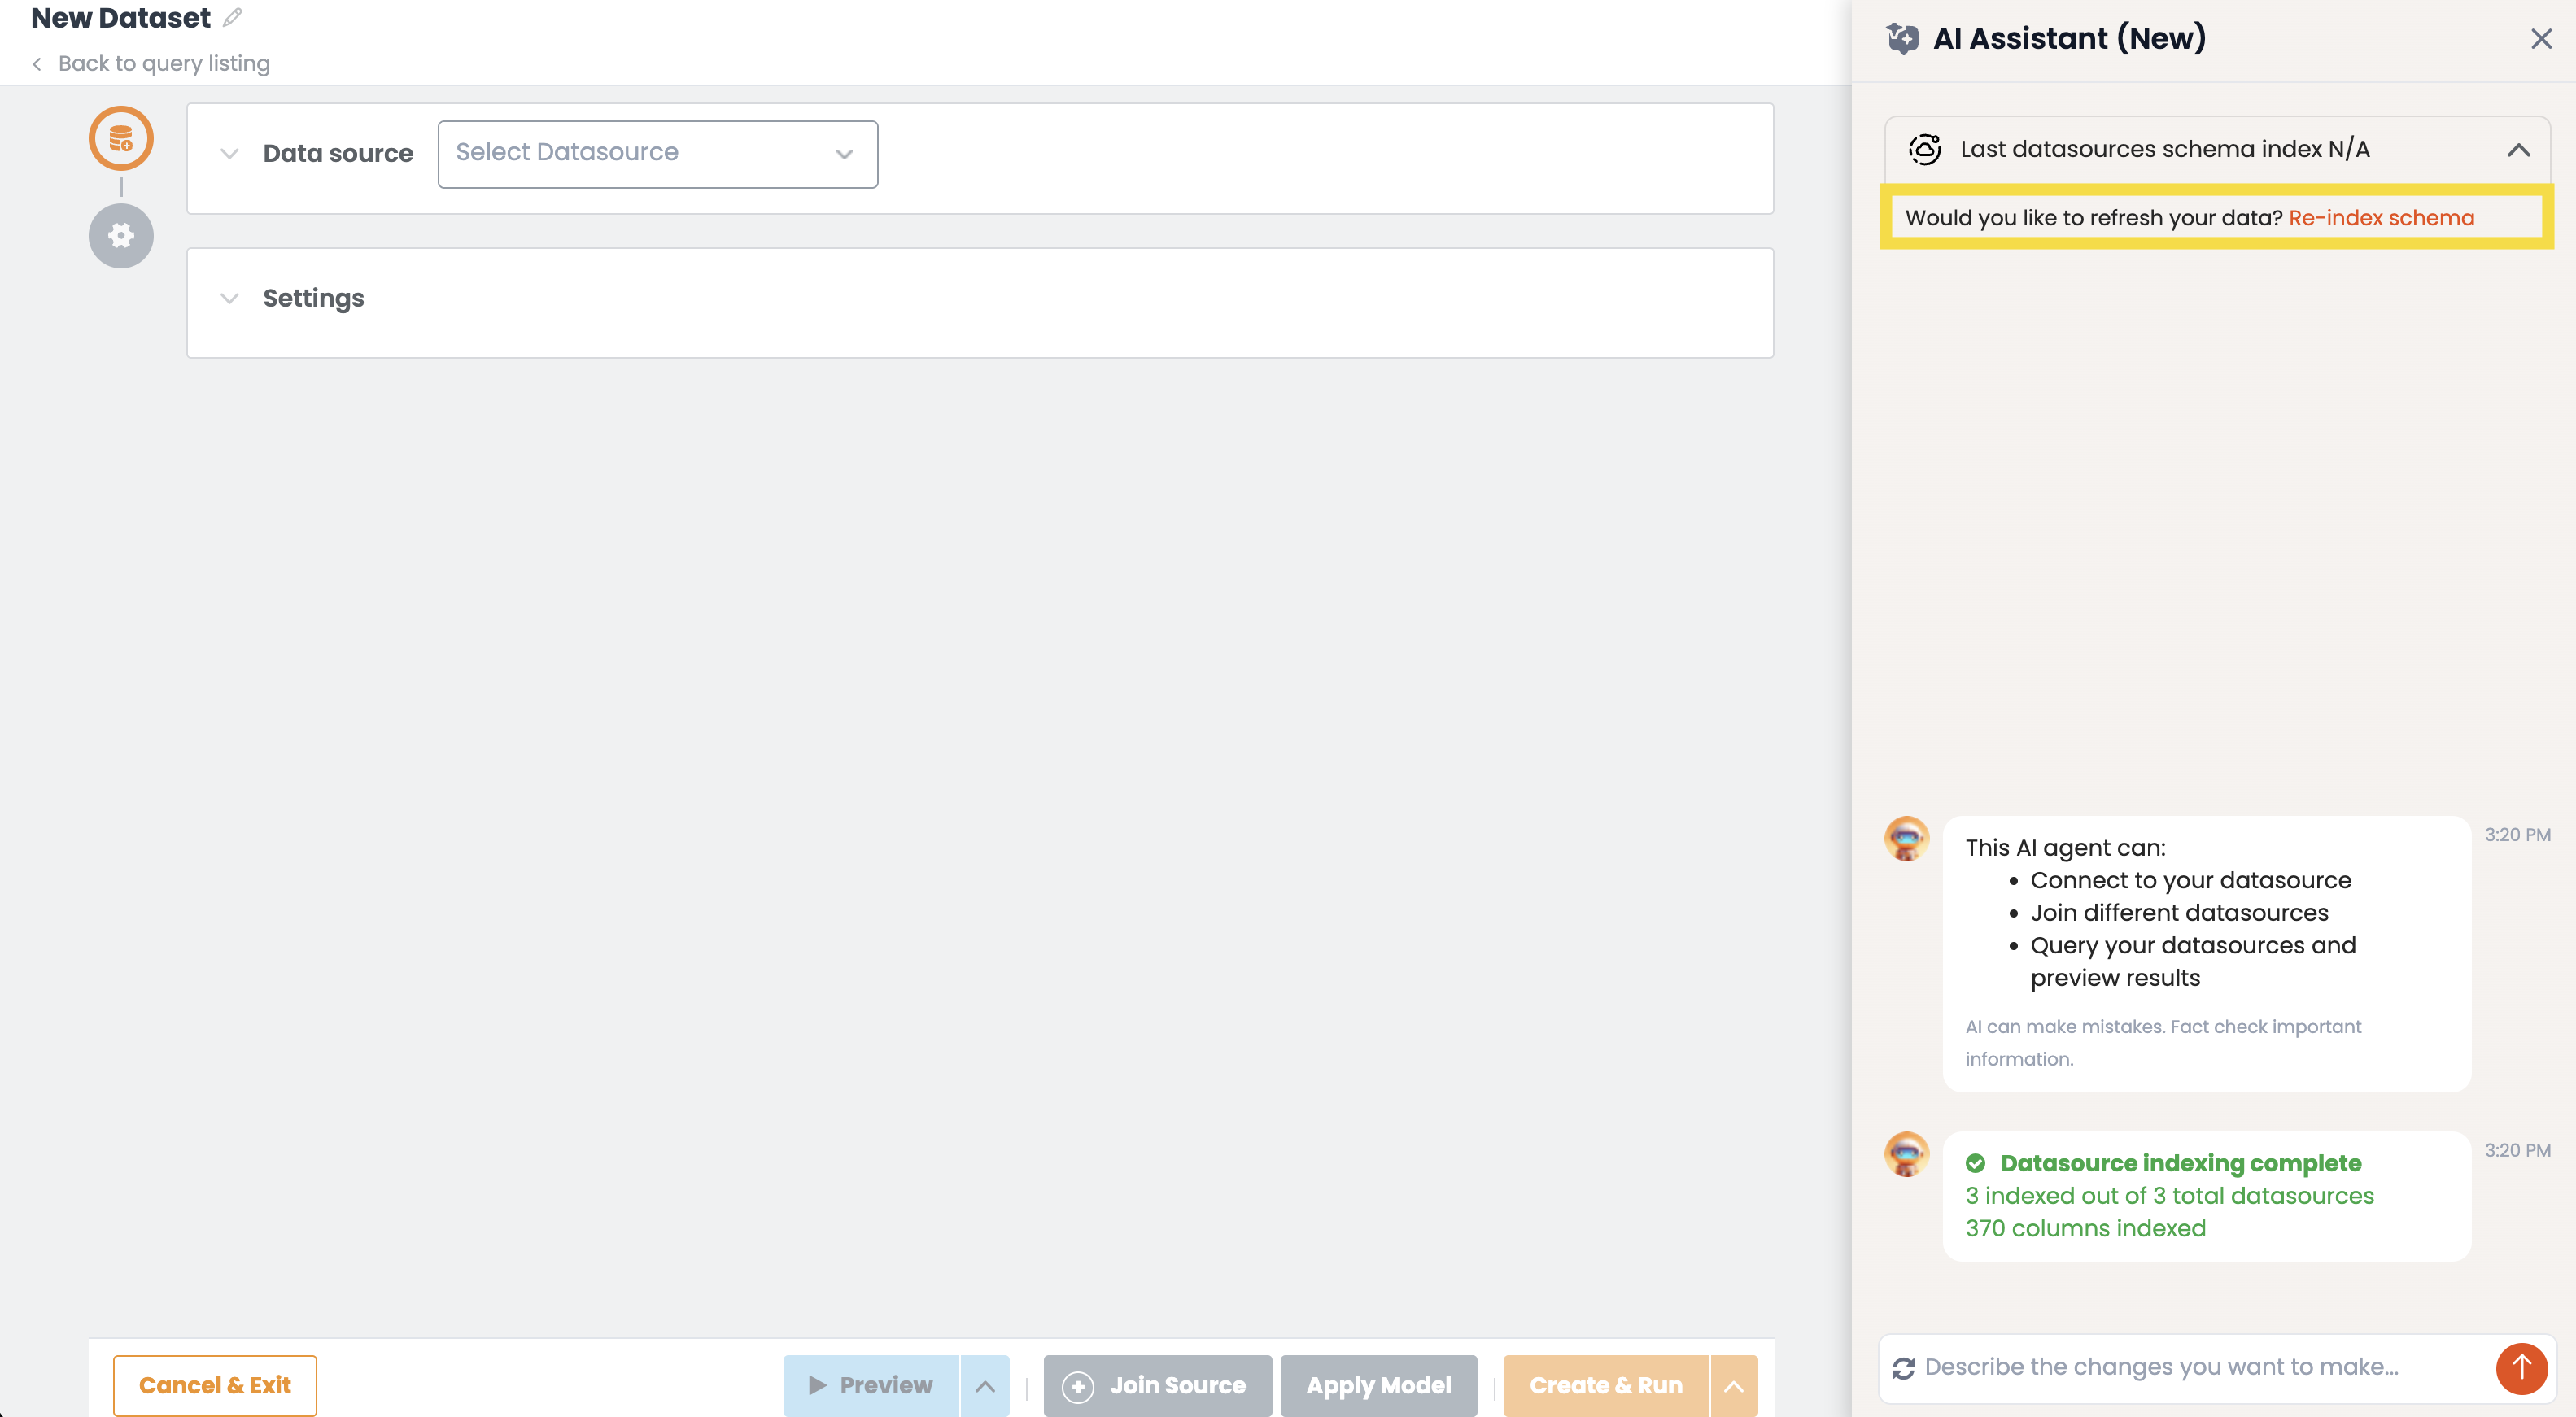This screenshot has height=1417, width=2576.
Task: Collapse the schema index panel chevron
Action: point(2518,150)
